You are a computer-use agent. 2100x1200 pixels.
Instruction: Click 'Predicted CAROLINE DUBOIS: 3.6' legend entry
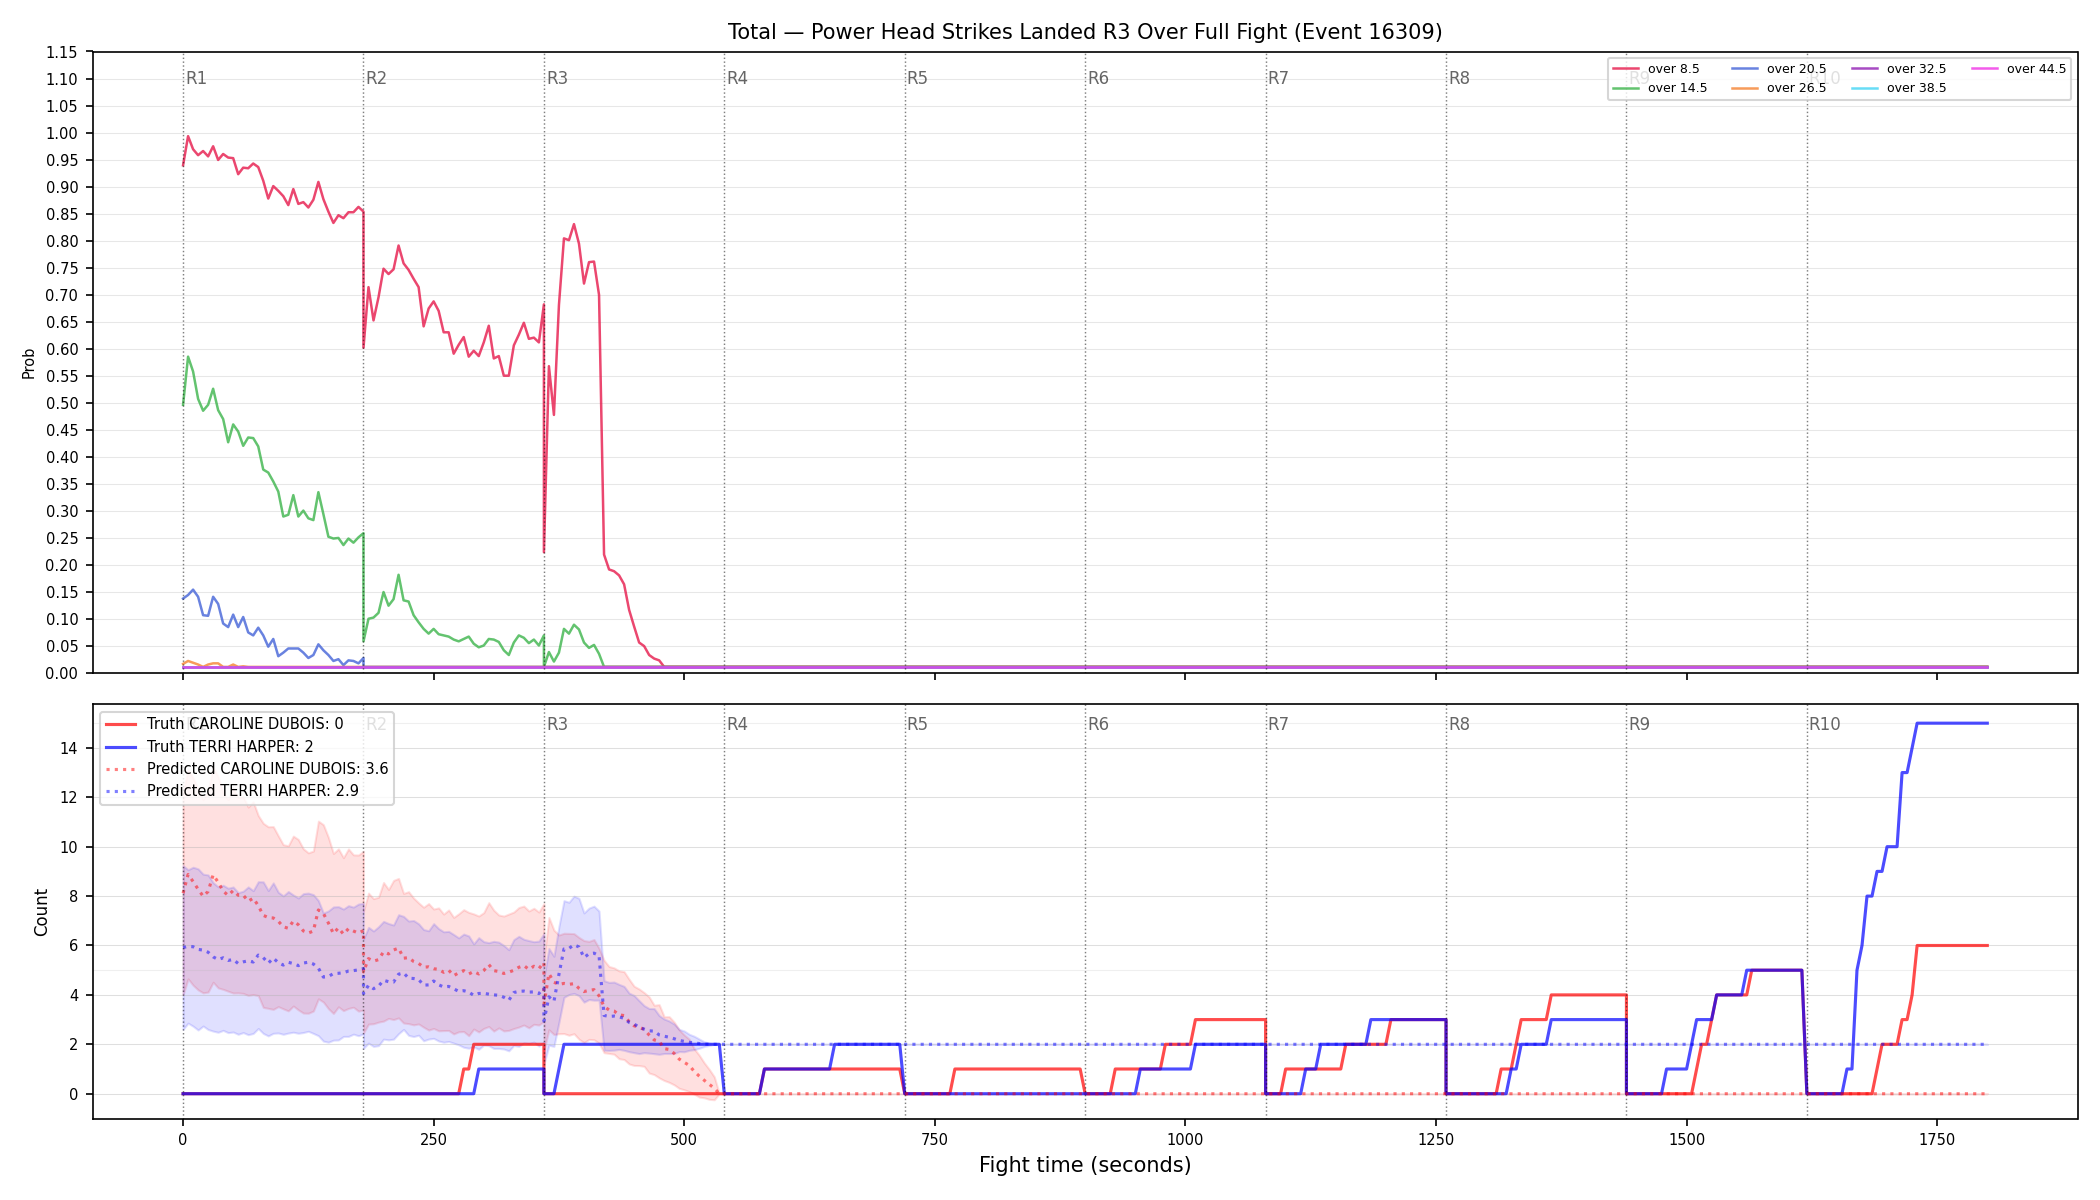247,769
